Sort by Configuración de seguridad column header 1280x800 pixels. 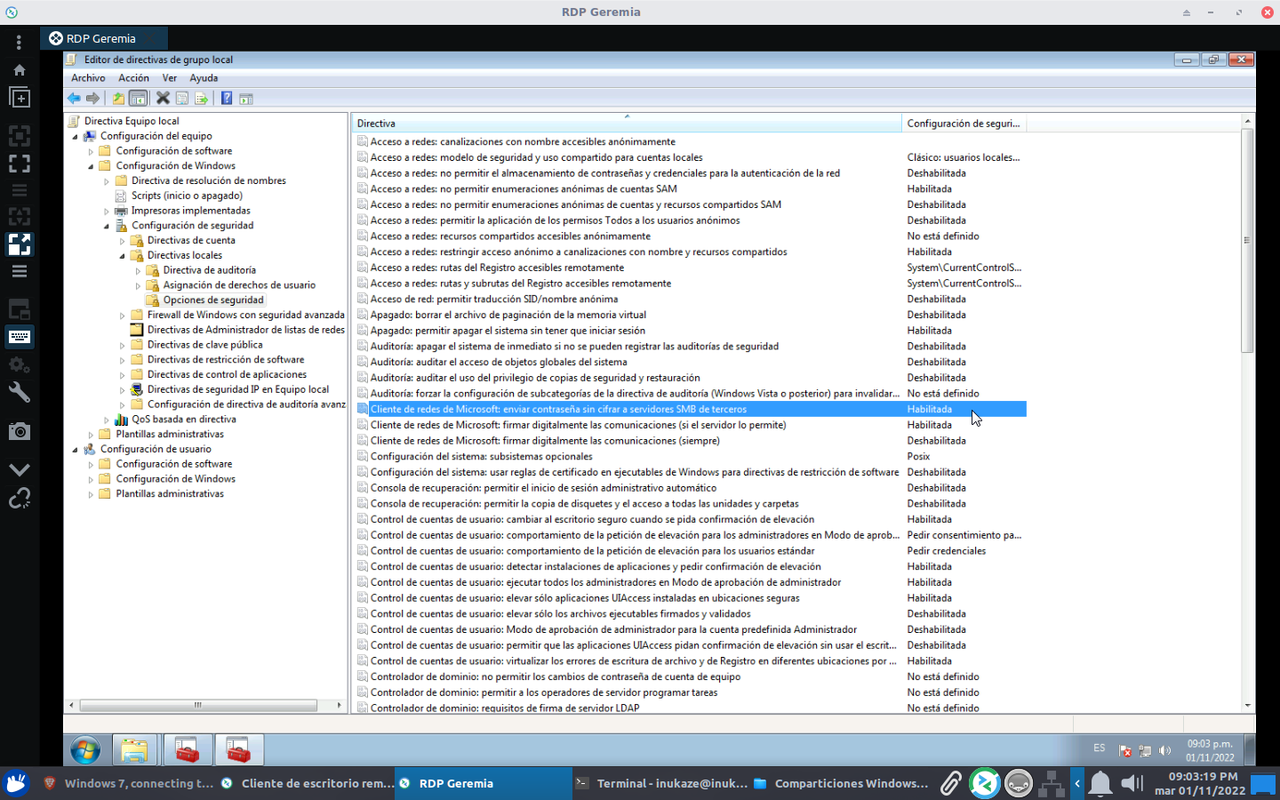click(x=964, y=123)
